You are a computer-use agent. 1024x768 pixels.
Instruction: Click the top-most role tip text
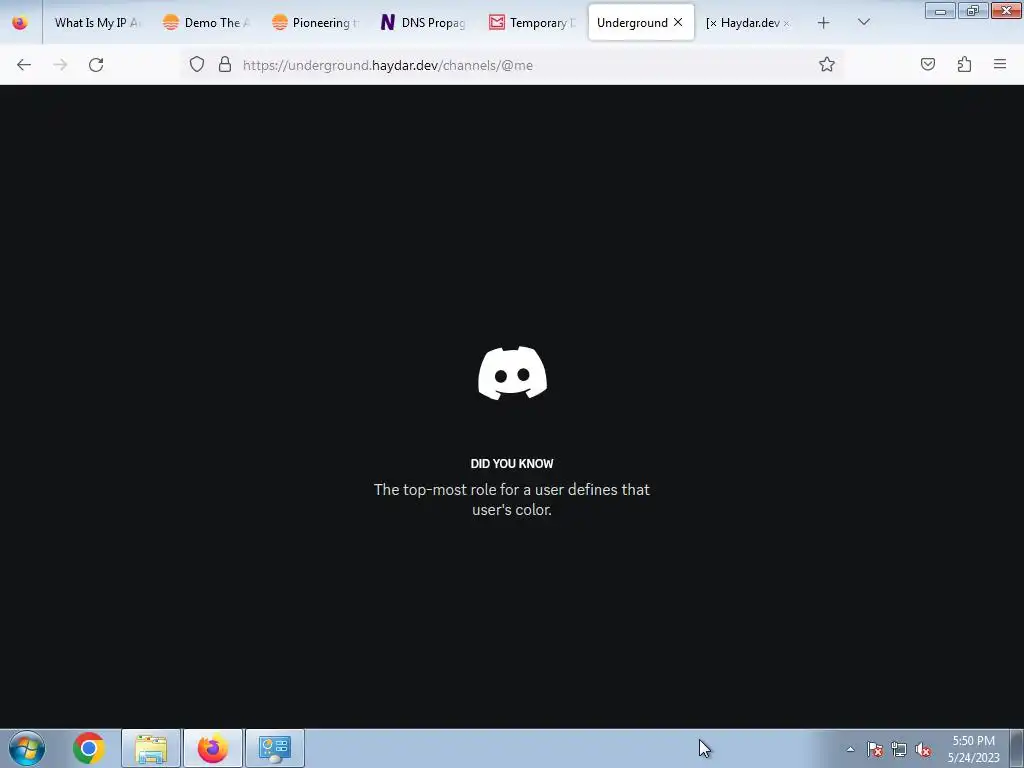pos(512,500)
